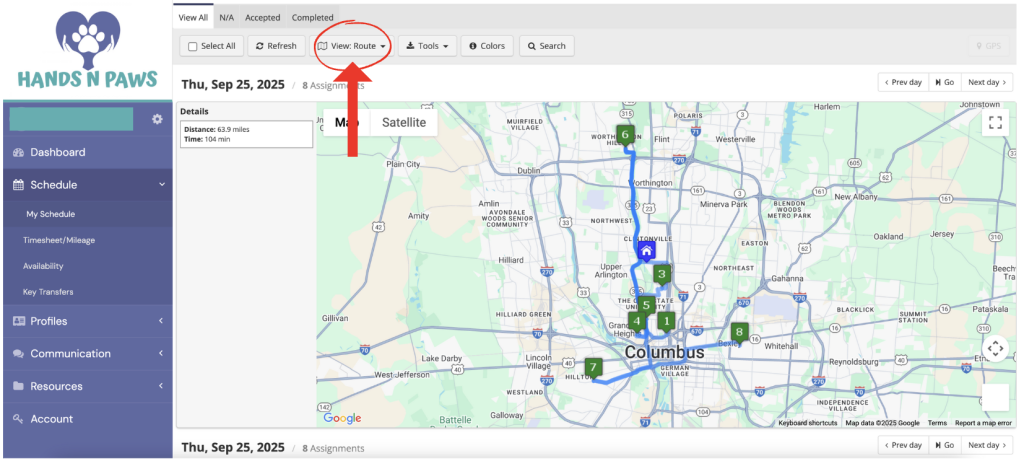Switch map to Satellite view
Image resolution: width=1024 pixels, height=461 pixels.
click(403, 122)
